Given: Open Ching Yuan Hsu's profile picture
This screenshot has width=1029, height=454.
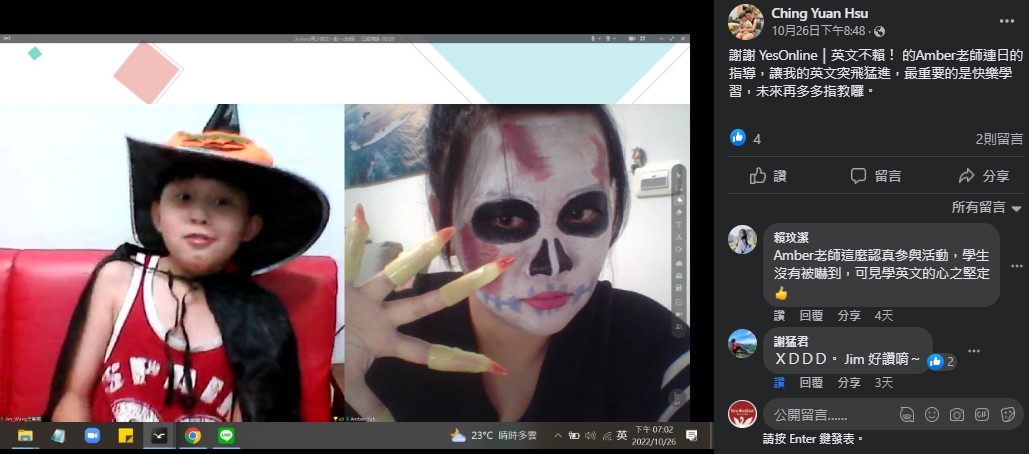Looking at the screenshot, I should pos(746,22).
